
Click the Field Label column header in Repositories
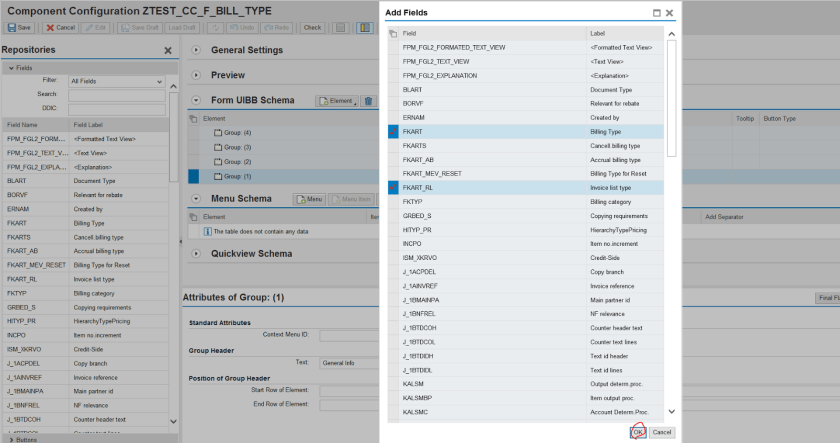click(119, 125)
